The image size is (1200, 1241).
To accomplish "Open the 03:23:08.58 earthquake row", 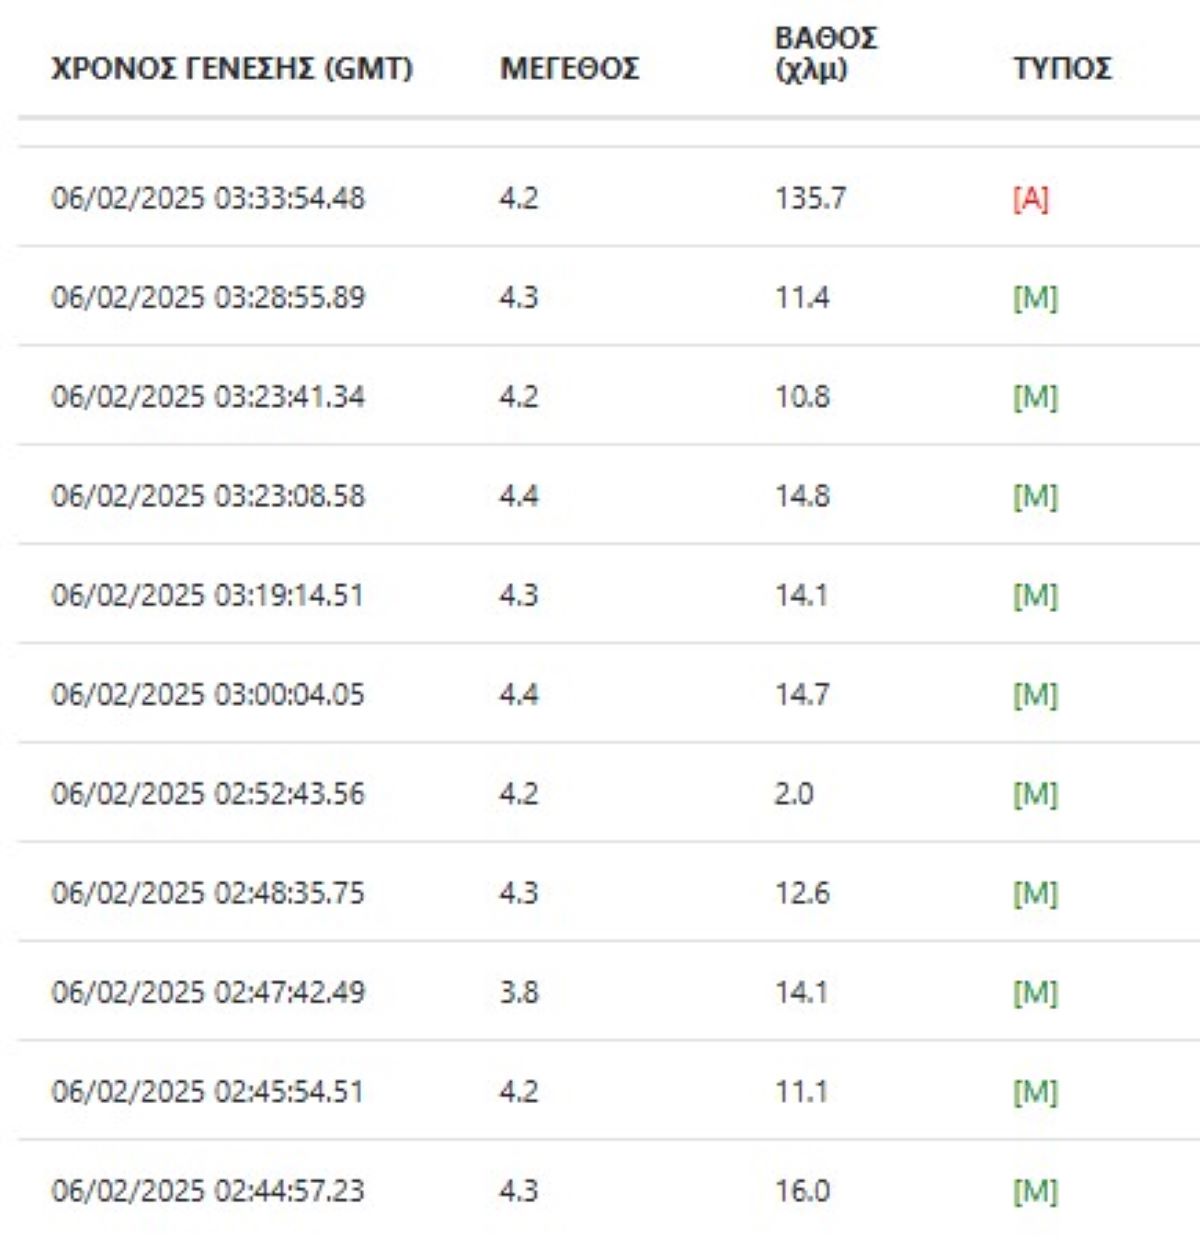I will [x=208, y=496].
